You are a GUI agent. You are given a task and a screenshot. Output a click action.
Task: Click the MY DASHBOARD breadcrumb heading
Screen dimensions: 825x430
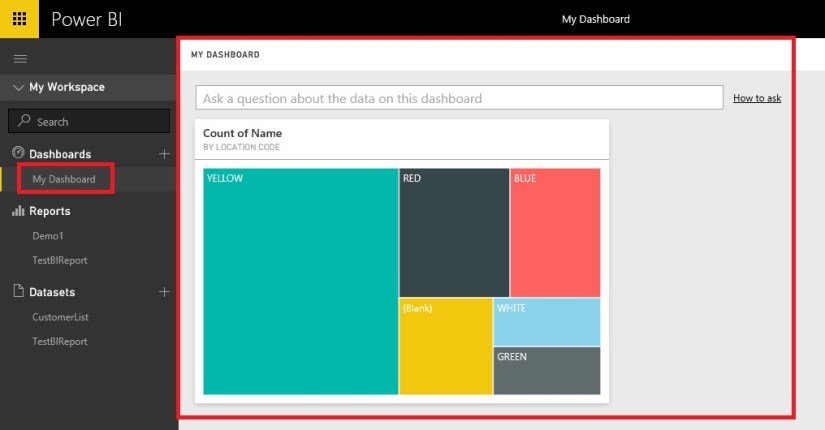(225, 54)
